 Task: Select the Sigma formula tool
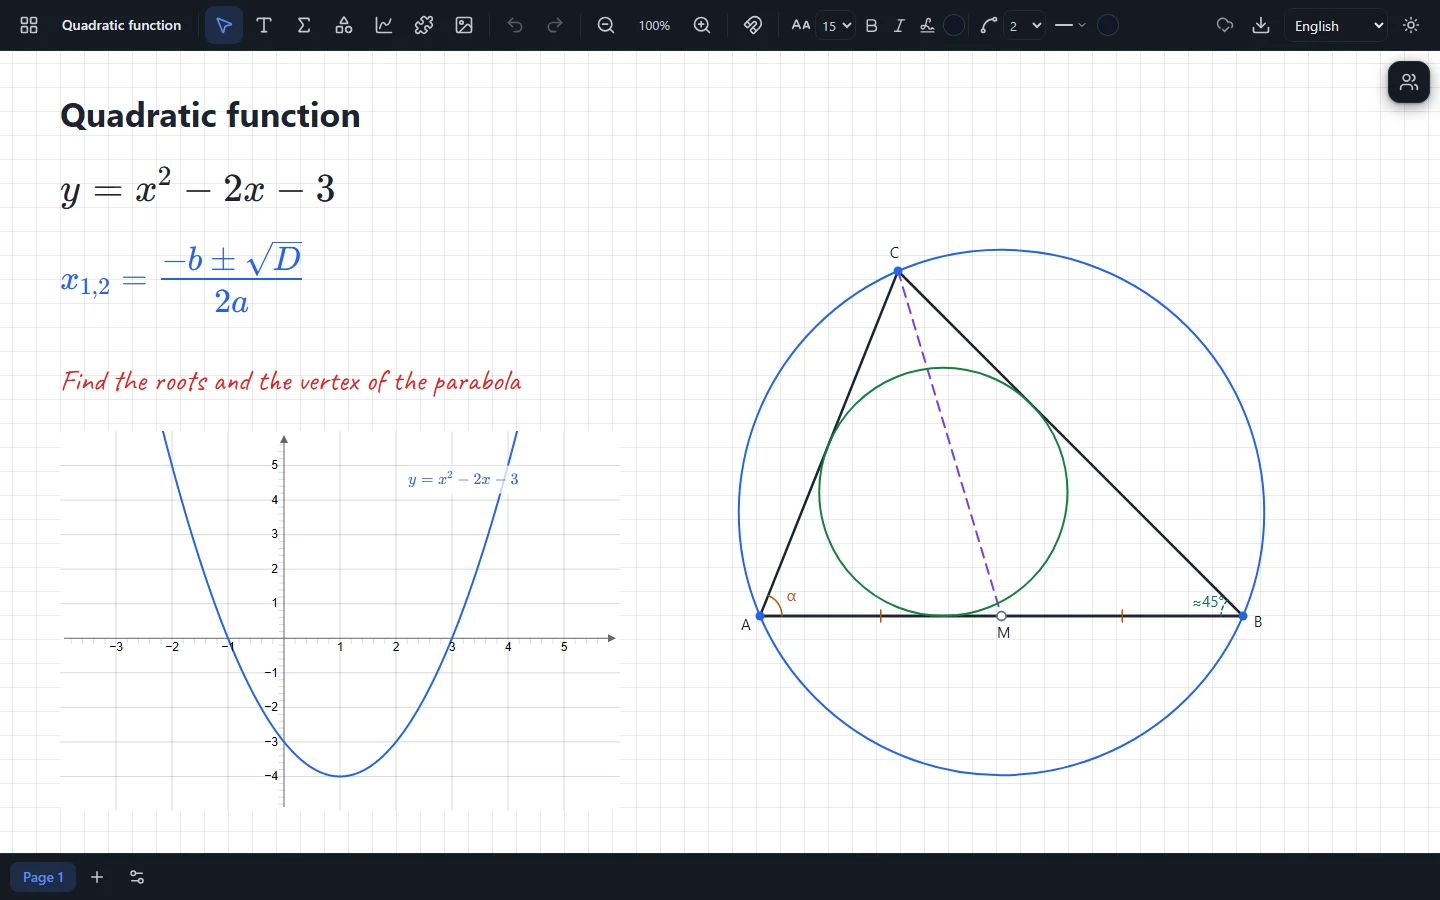point(304,25)
